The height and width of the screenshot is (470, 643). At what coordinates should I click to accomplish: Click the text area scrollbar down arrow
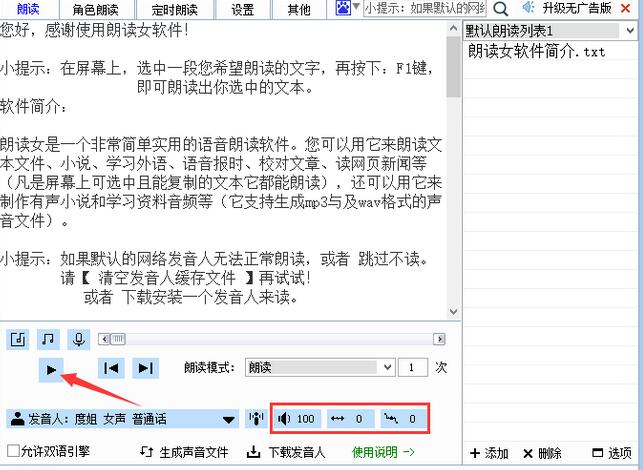(x=453, y=312)
